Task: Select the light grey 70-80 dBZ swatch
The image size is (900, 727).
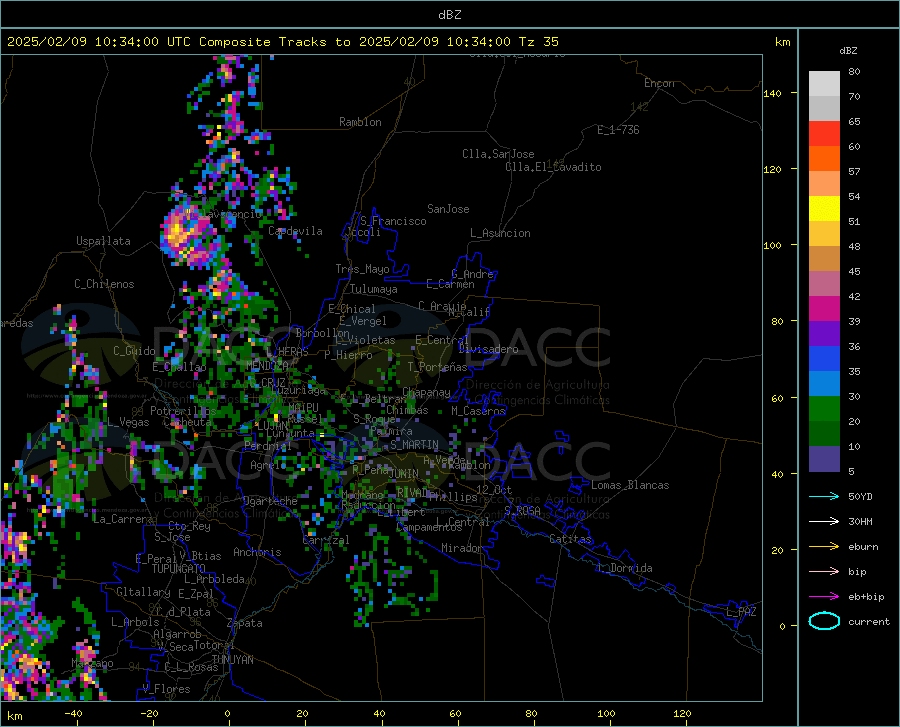Action: (x=824, y=84)
